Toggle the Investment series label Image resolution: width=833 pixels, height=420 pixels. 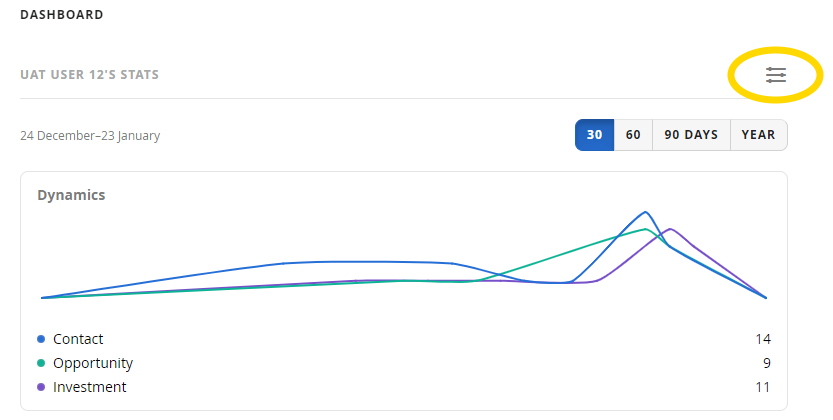pyautogui.click(x=90, y=387)
